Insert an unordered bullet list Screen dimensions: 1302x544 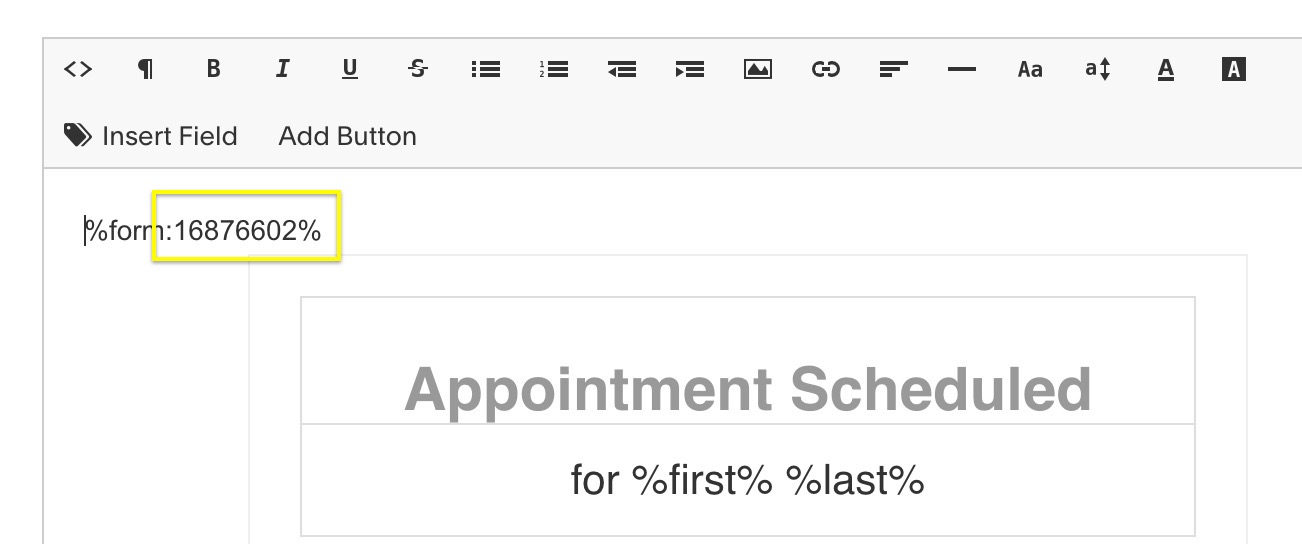tap(486, 69)
